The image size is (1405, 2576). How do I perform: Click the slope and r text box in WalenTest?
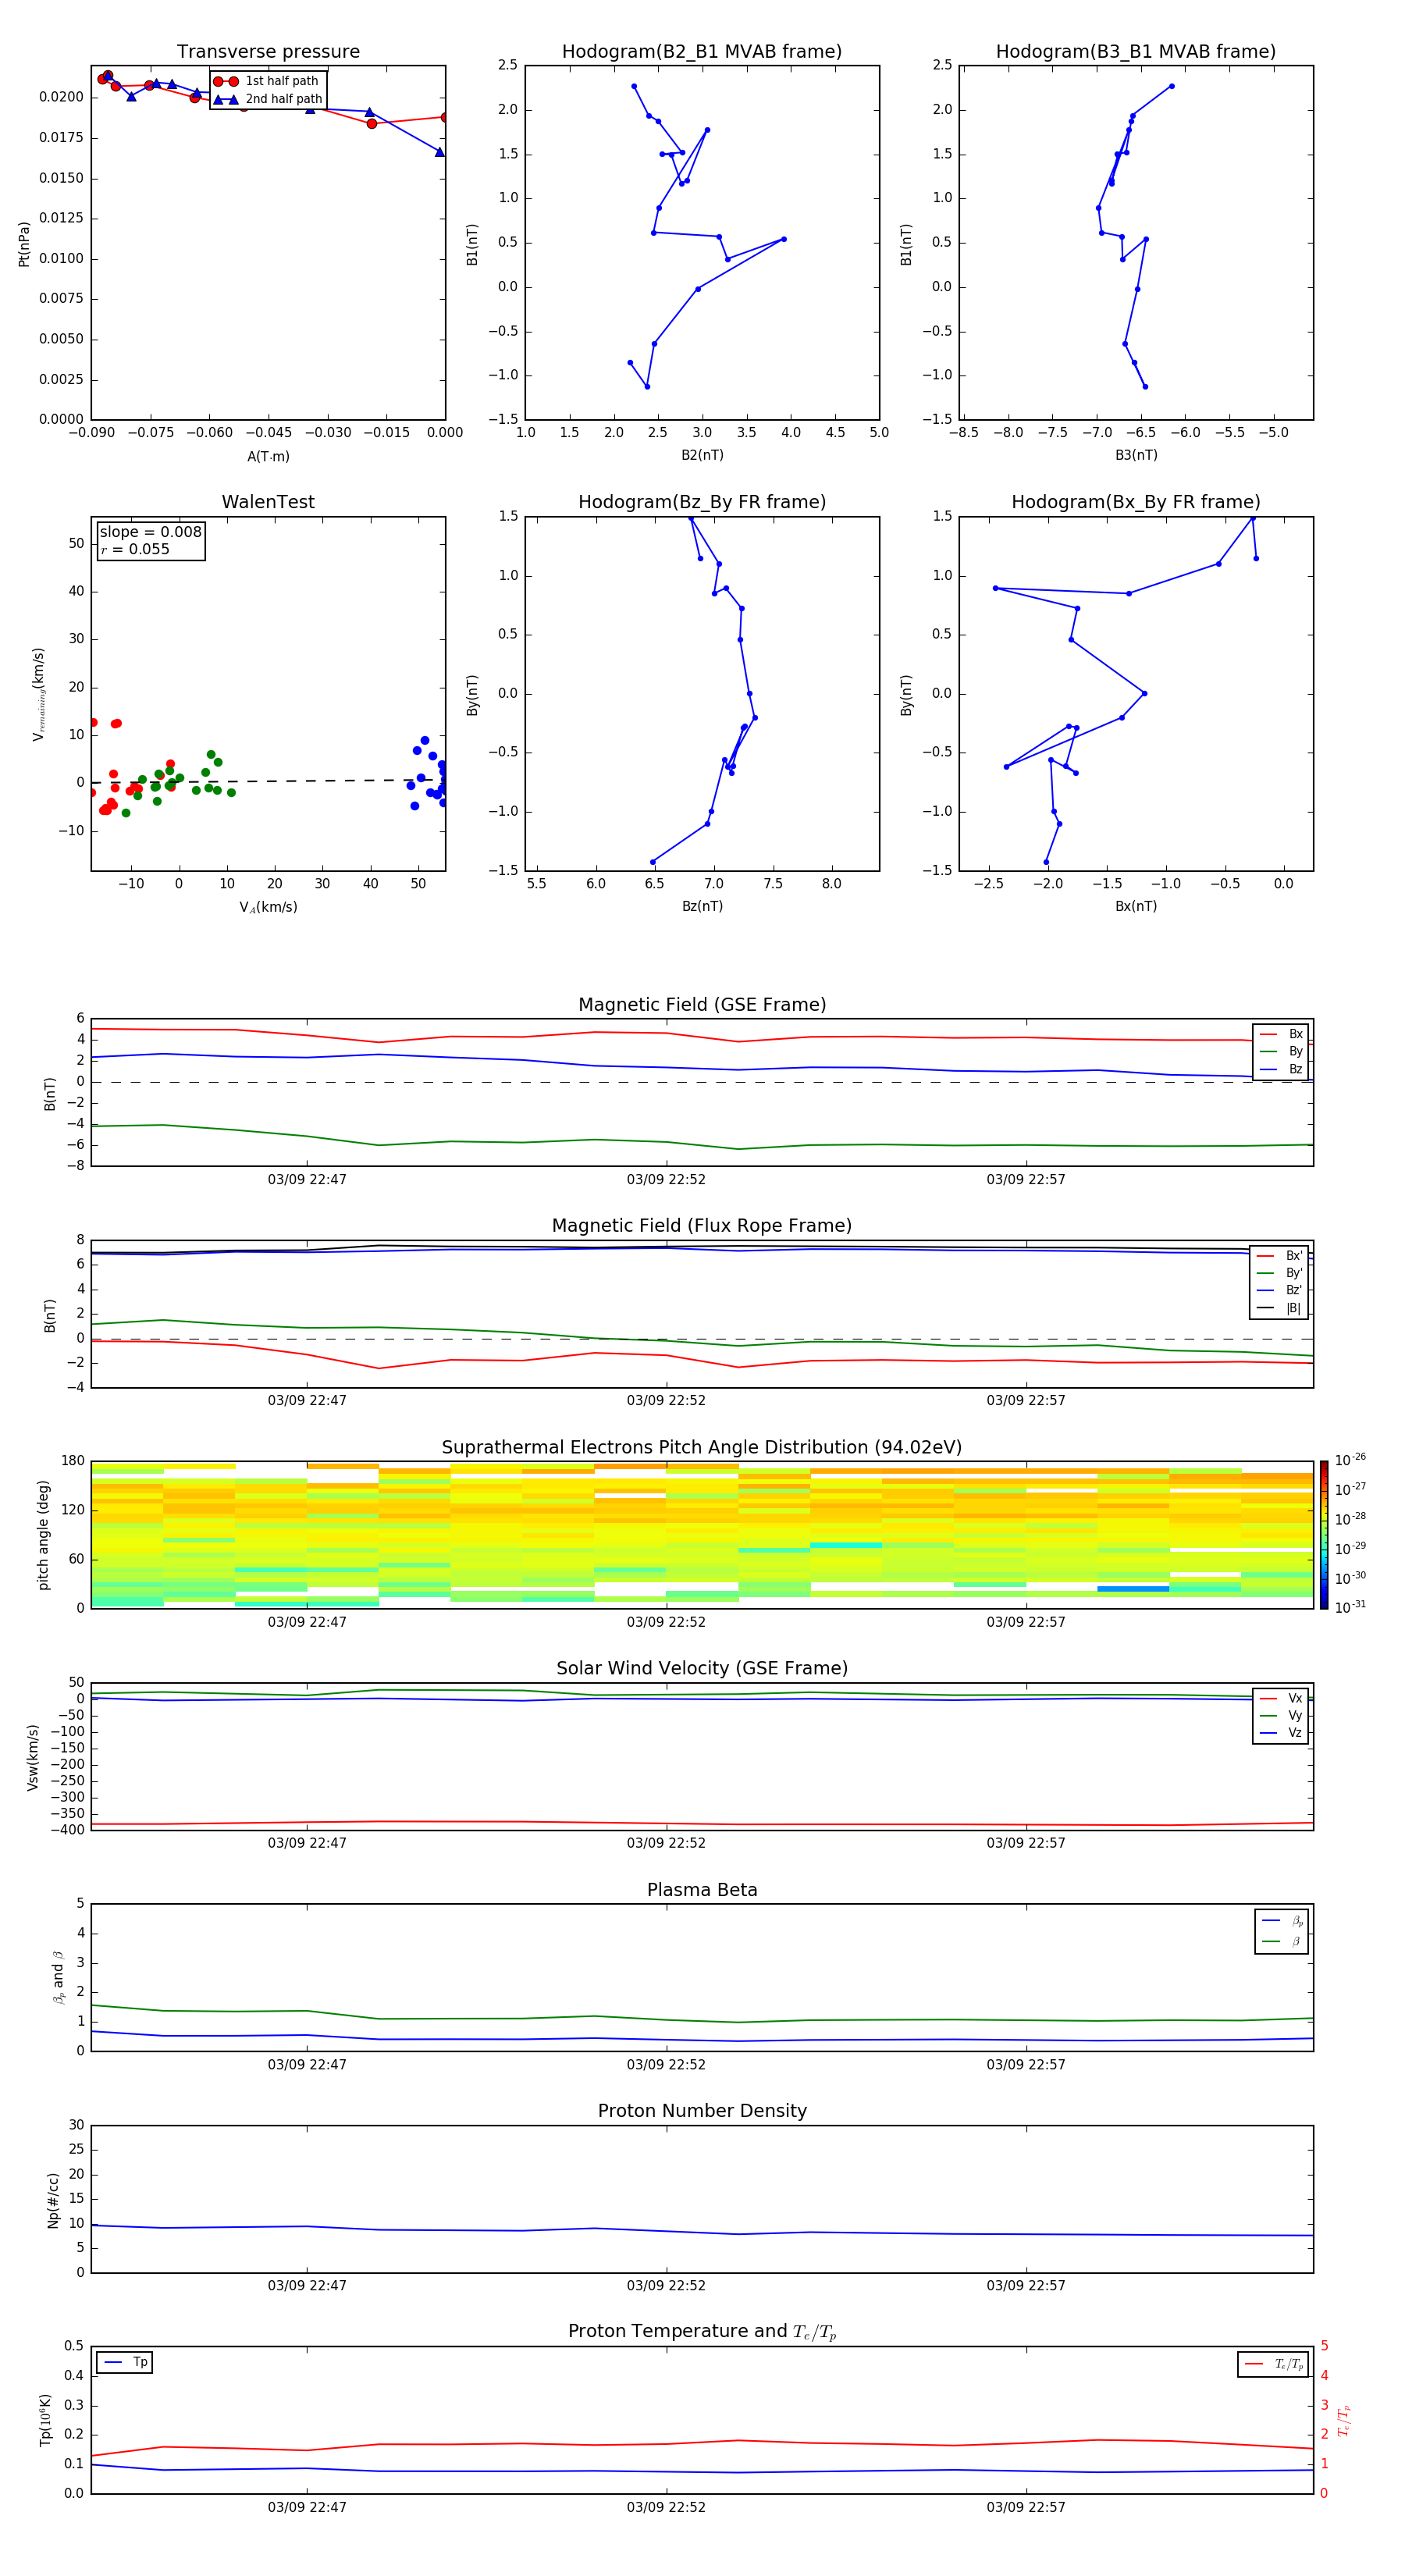click(151, 540)
